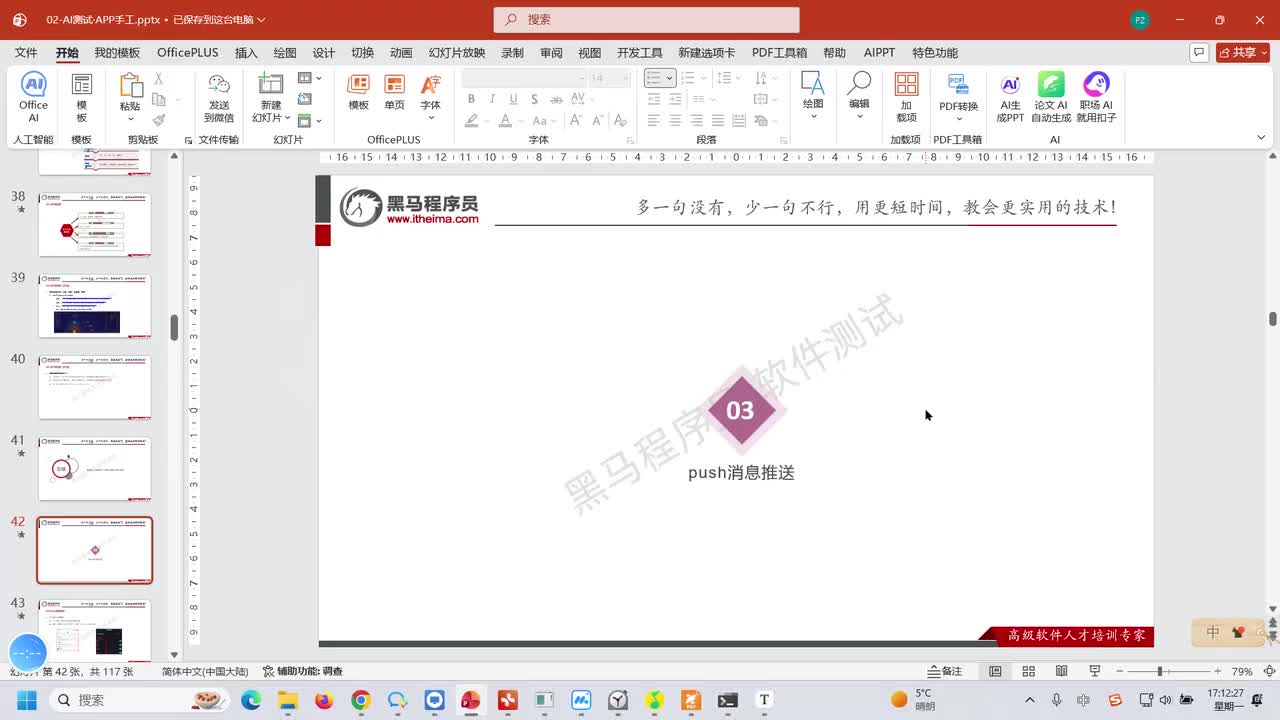This screenshot has width=1280, height=720.
Task: Click the 共享 share button
Action: click(1243, 52)
